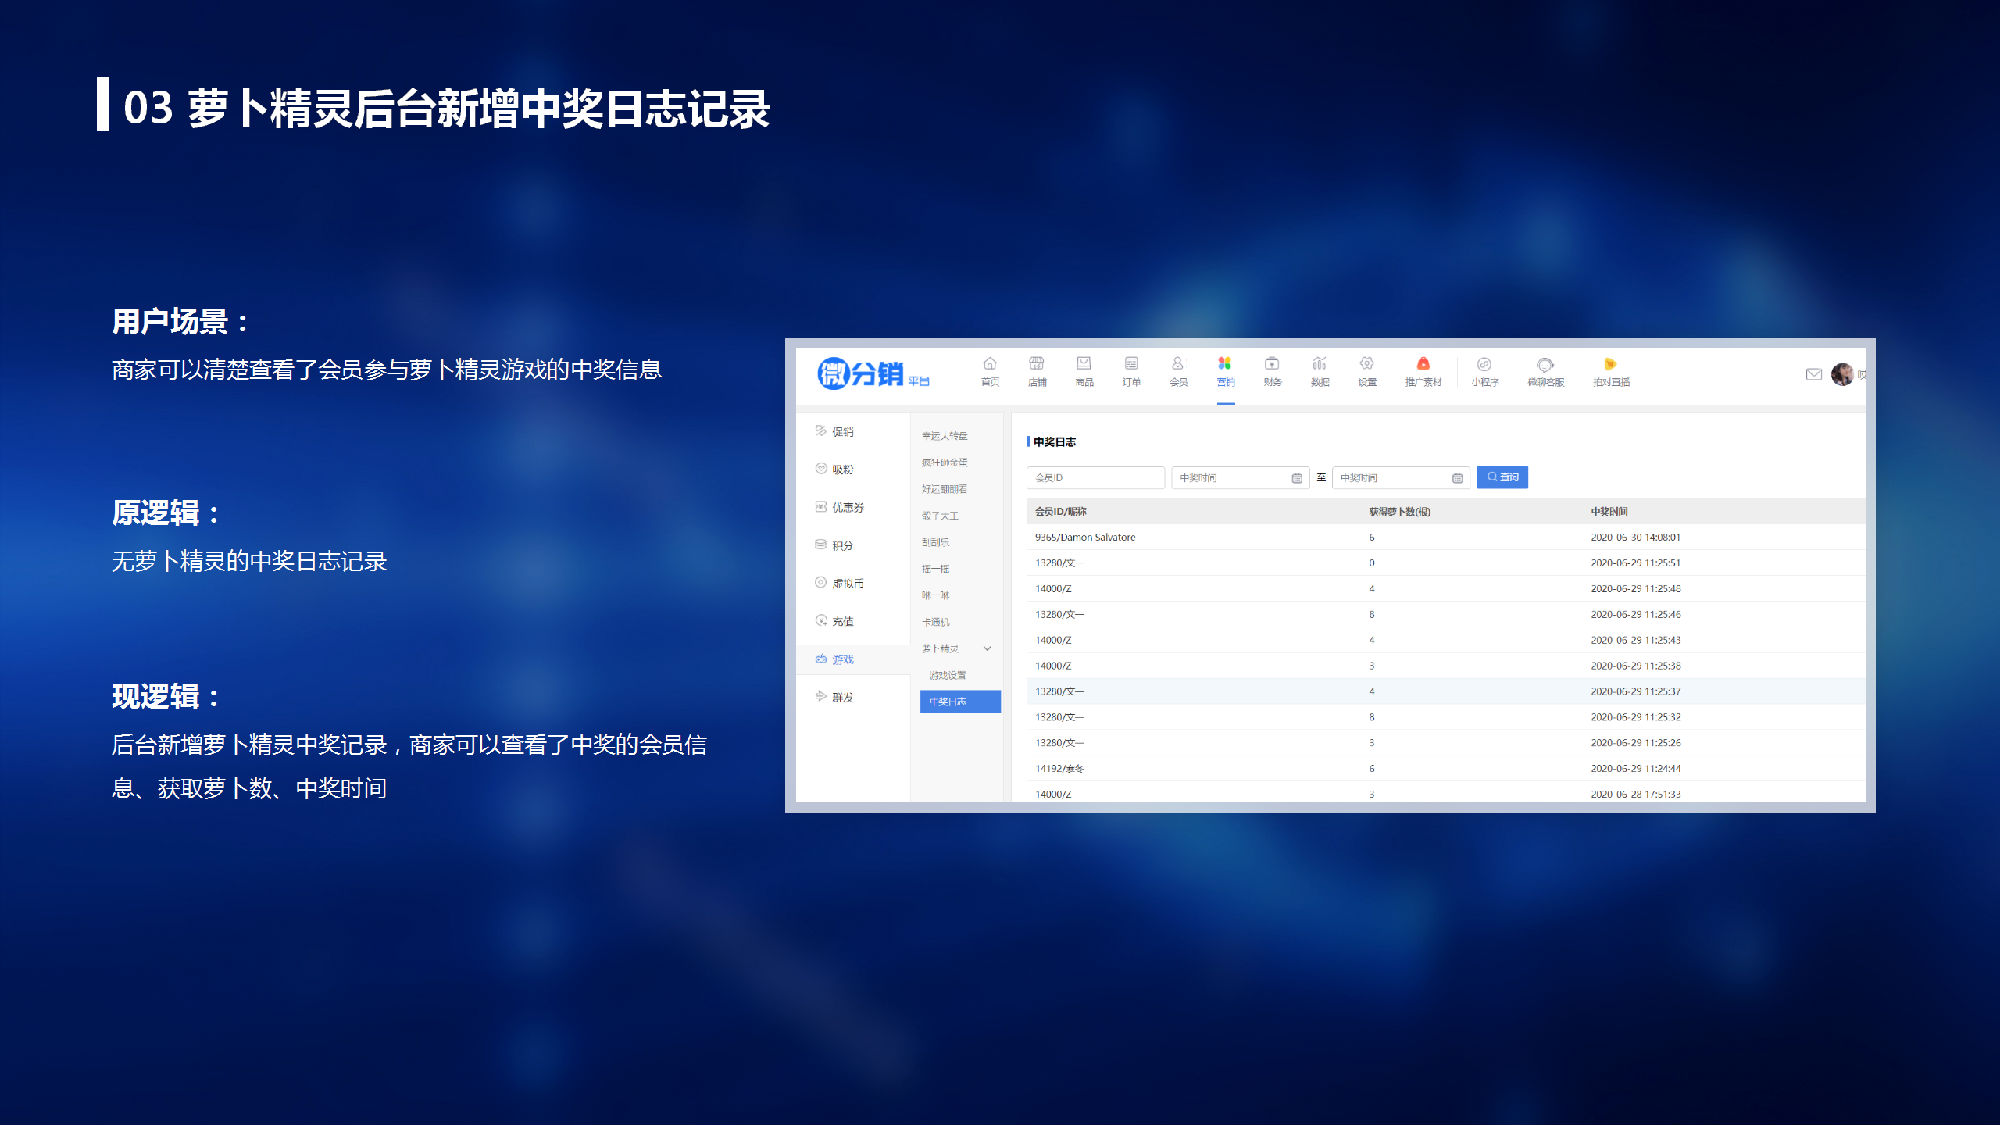The width and height of the screenshot is (2000, 1125).
Task: Click the highlighted 中奖日志 menu item
Action: [x=959, y=701]
